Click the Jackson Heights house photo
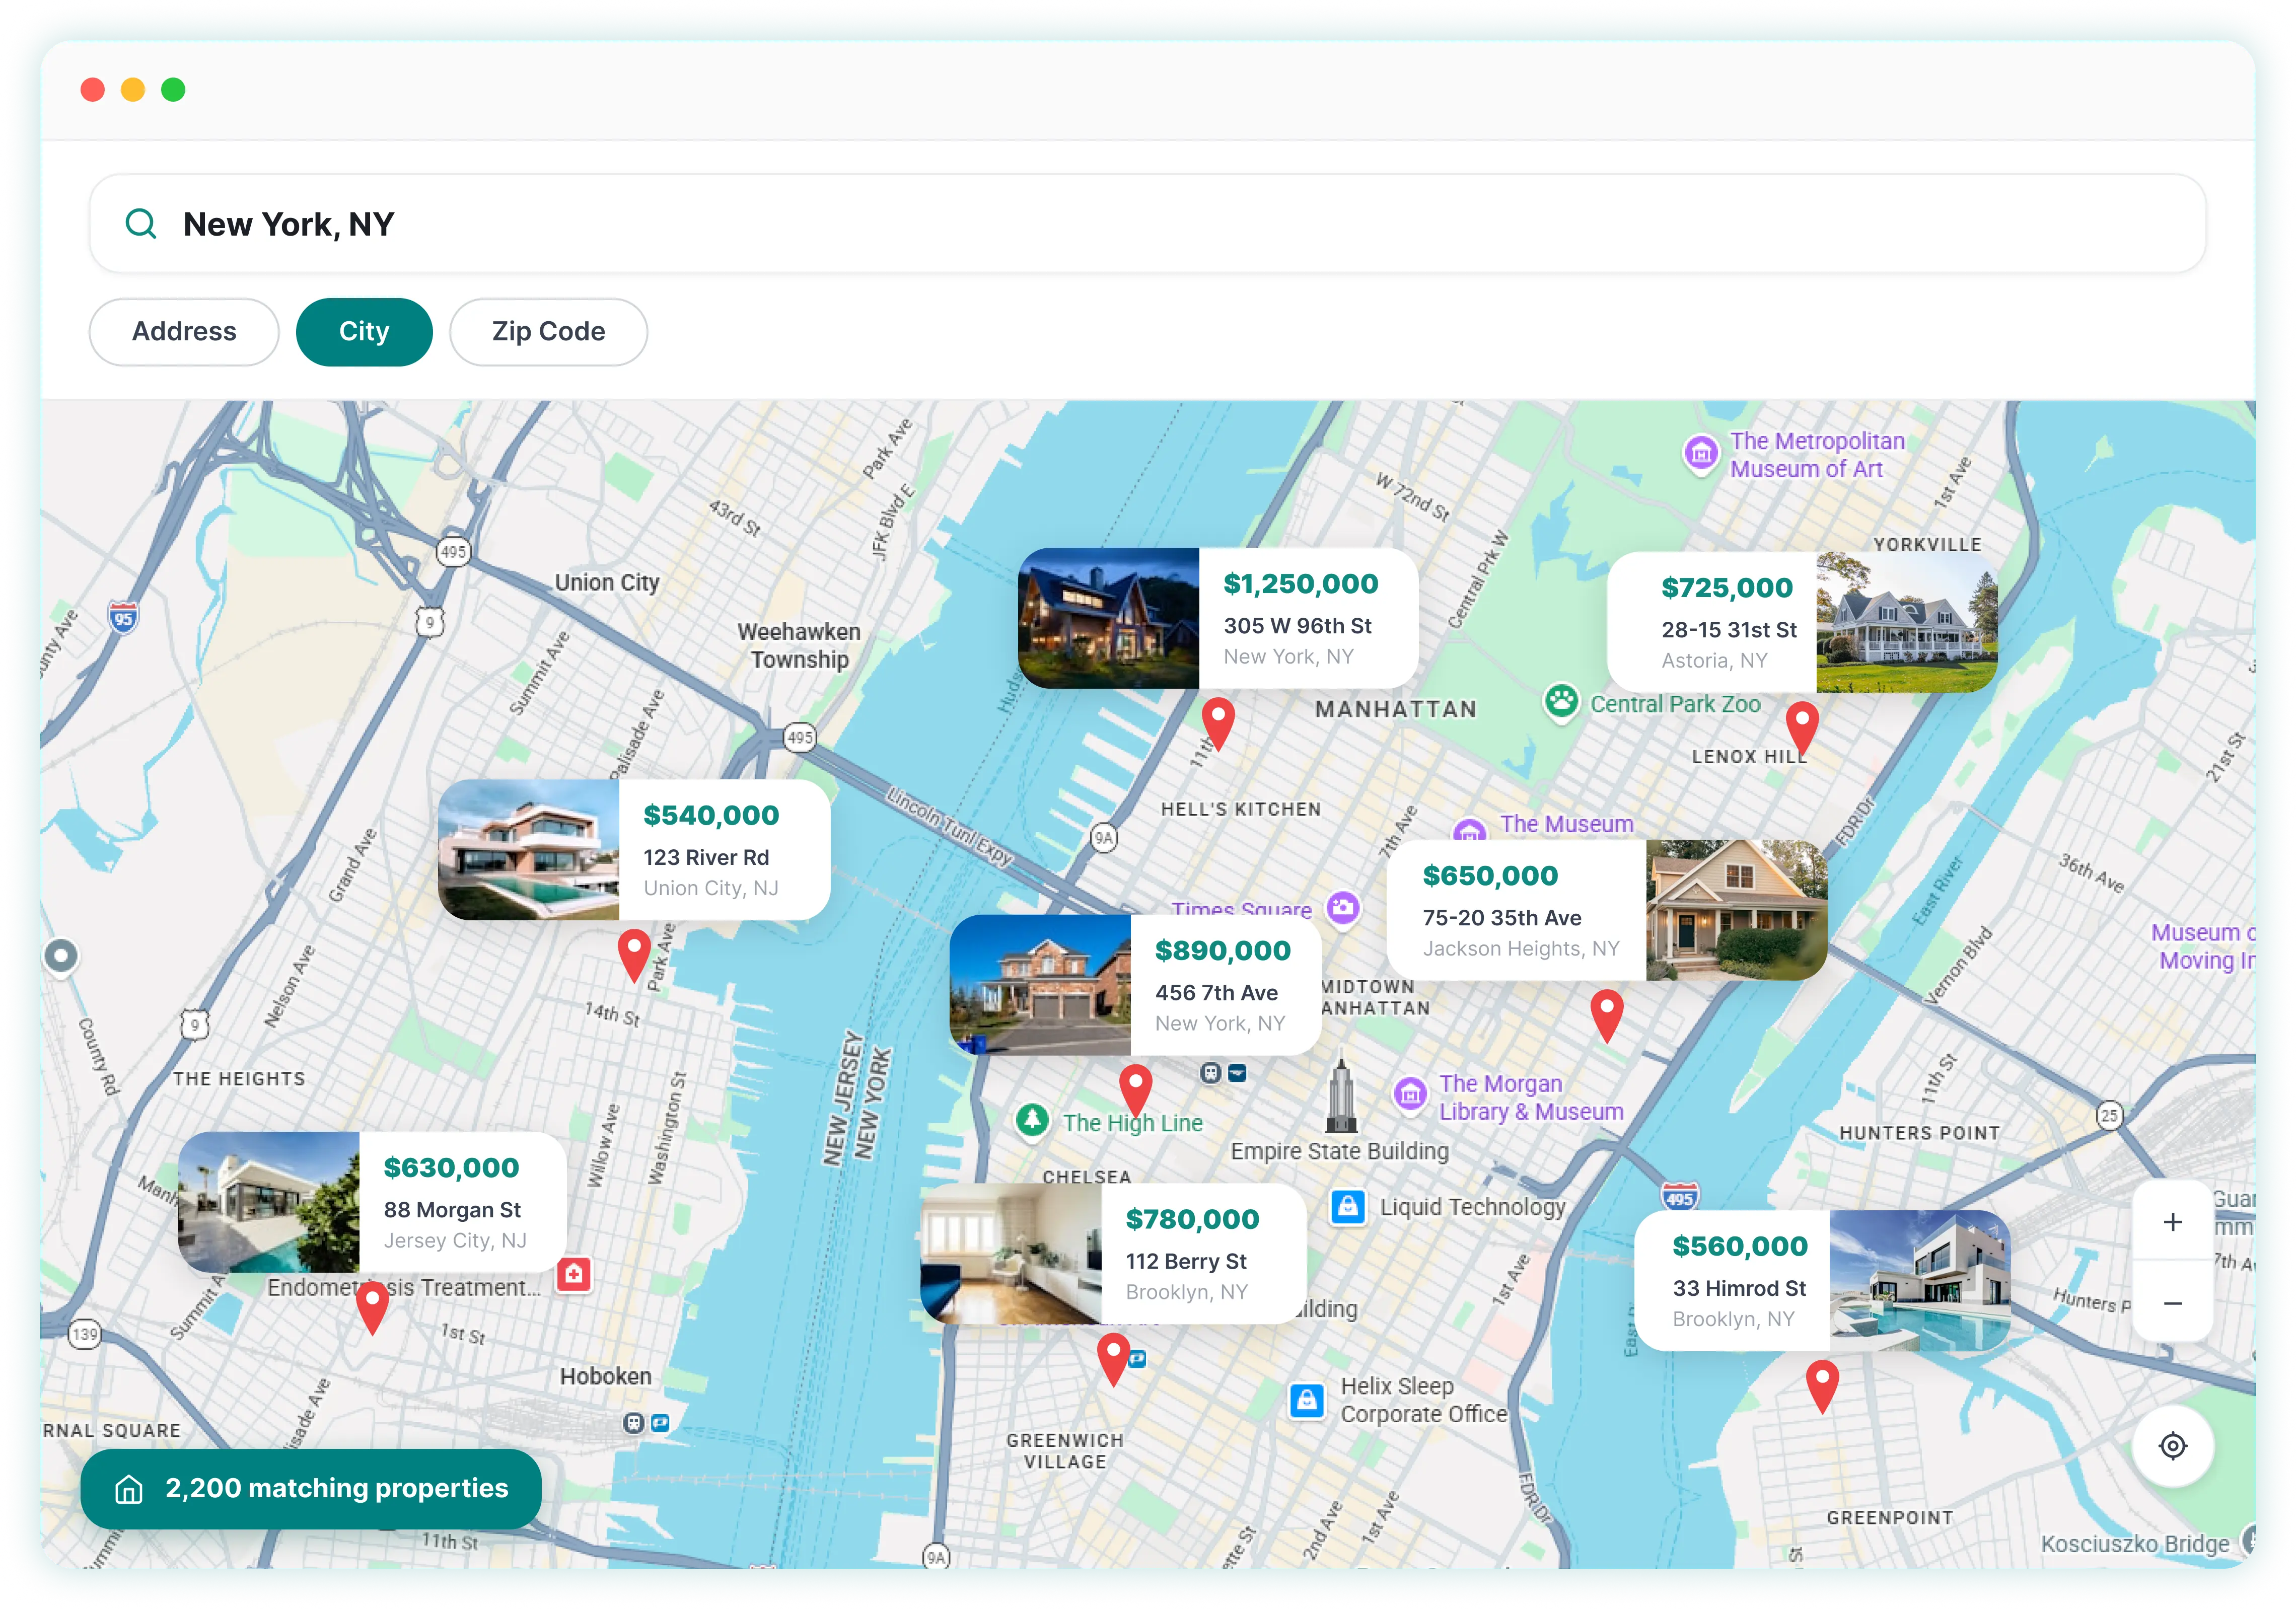Screen dimensions: 2296x1609 (x=1737, y=910)
